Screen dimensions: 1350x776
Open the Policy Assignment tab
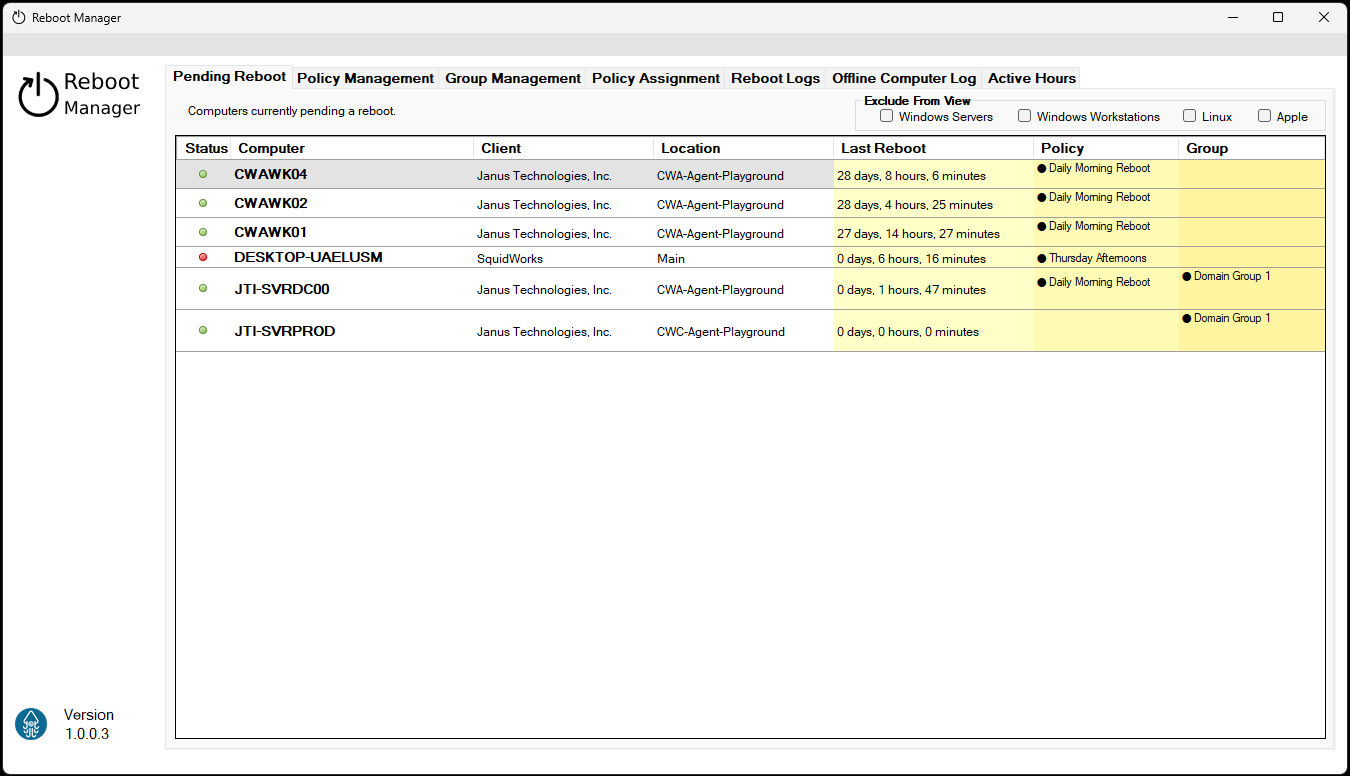(656, 78)
